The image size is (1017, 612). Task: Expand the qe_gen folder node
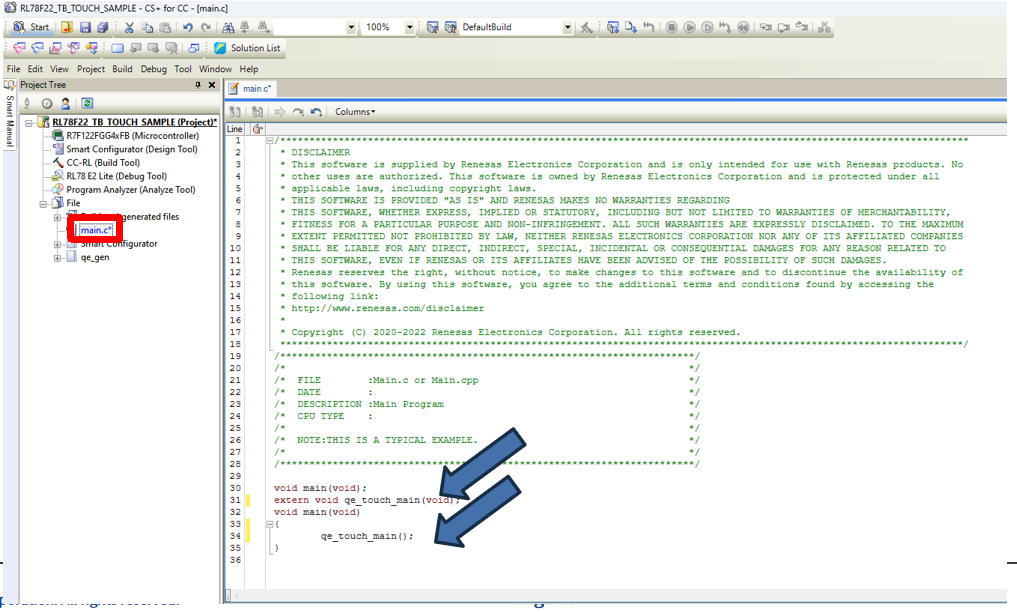pyautogui.click(x=58, y=257)
